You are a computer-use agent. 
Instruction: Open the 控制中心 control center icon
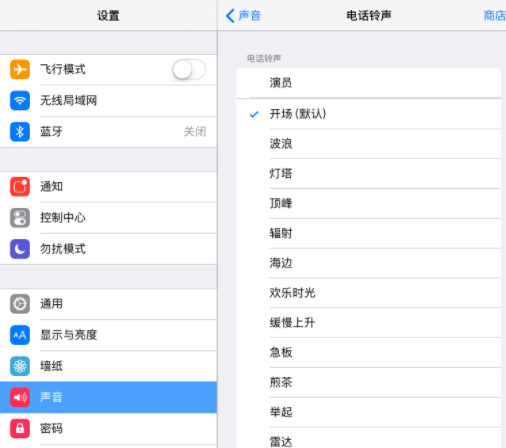click(x=20, y=218)
